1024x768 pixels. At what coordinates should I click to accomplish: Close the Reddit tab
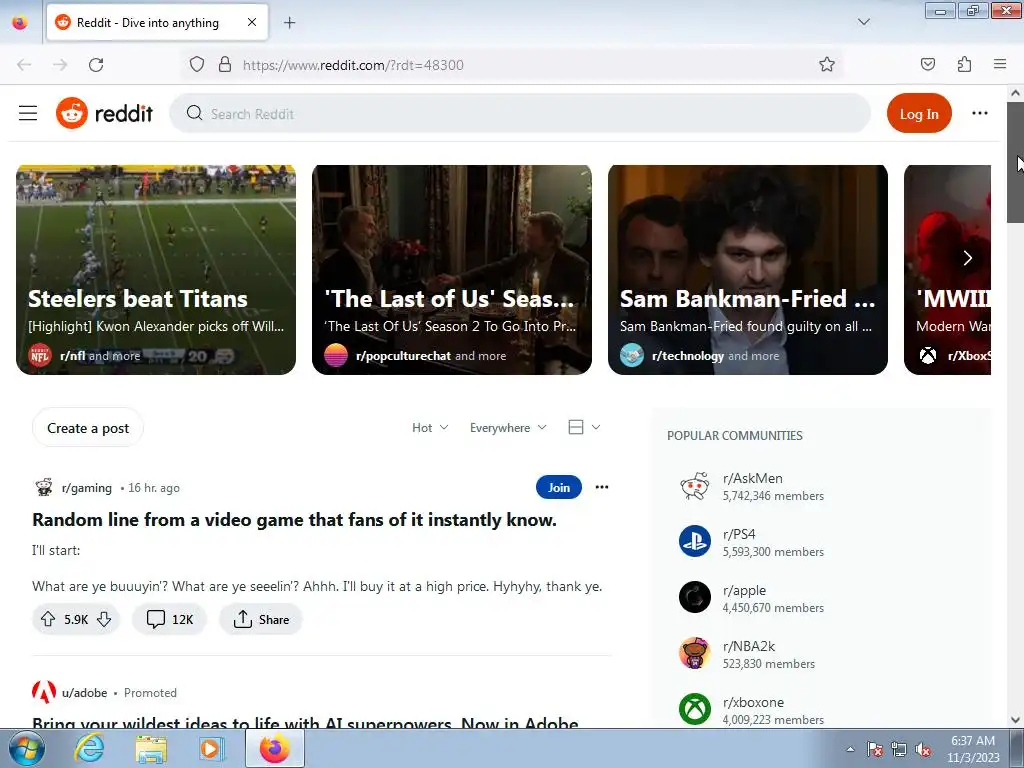tap(252, 22)
